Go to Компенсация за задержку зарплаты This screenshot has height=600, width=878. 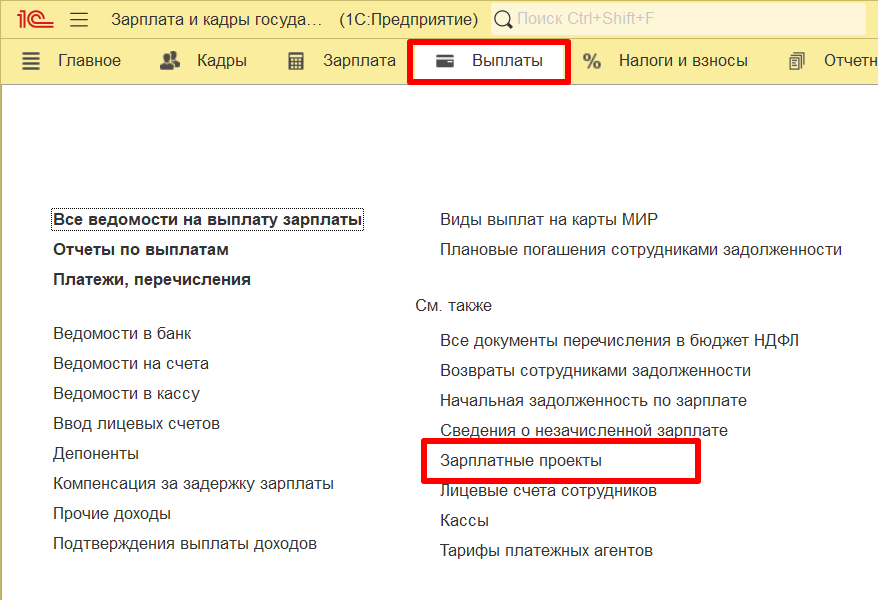pyautogui.click(x=193, y=483)
